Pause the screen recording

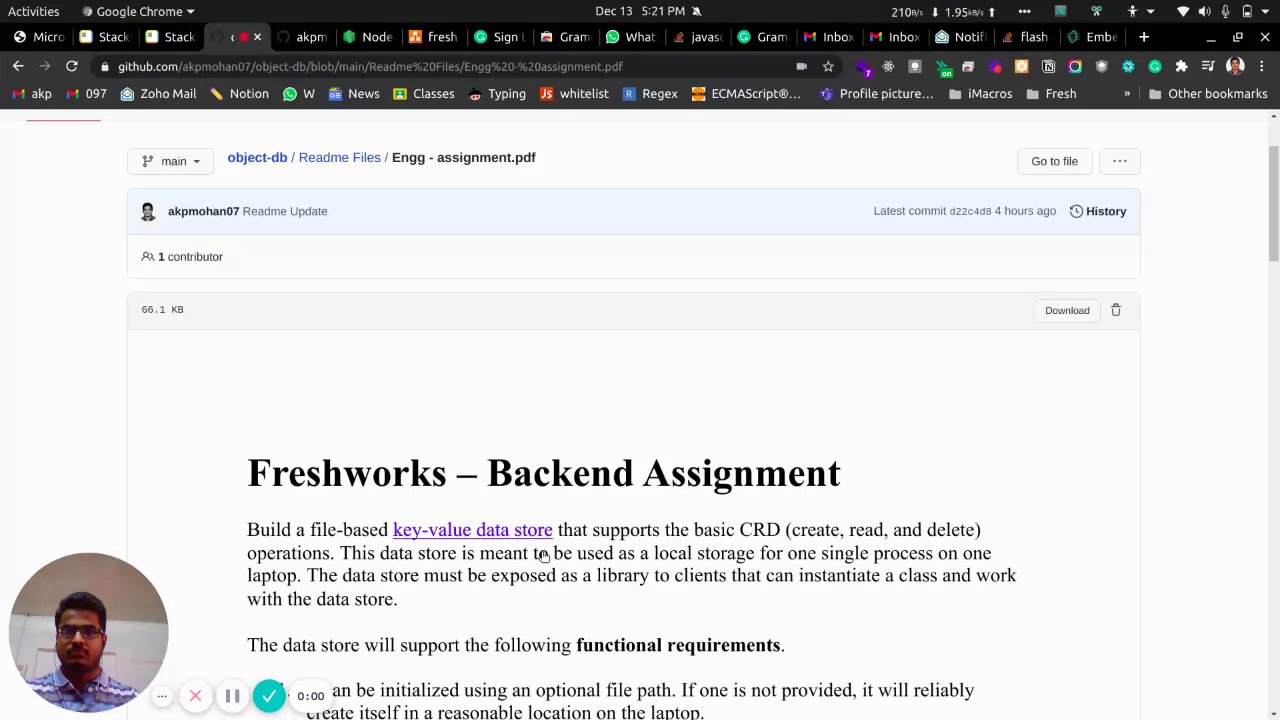click(x=232, y=696)
